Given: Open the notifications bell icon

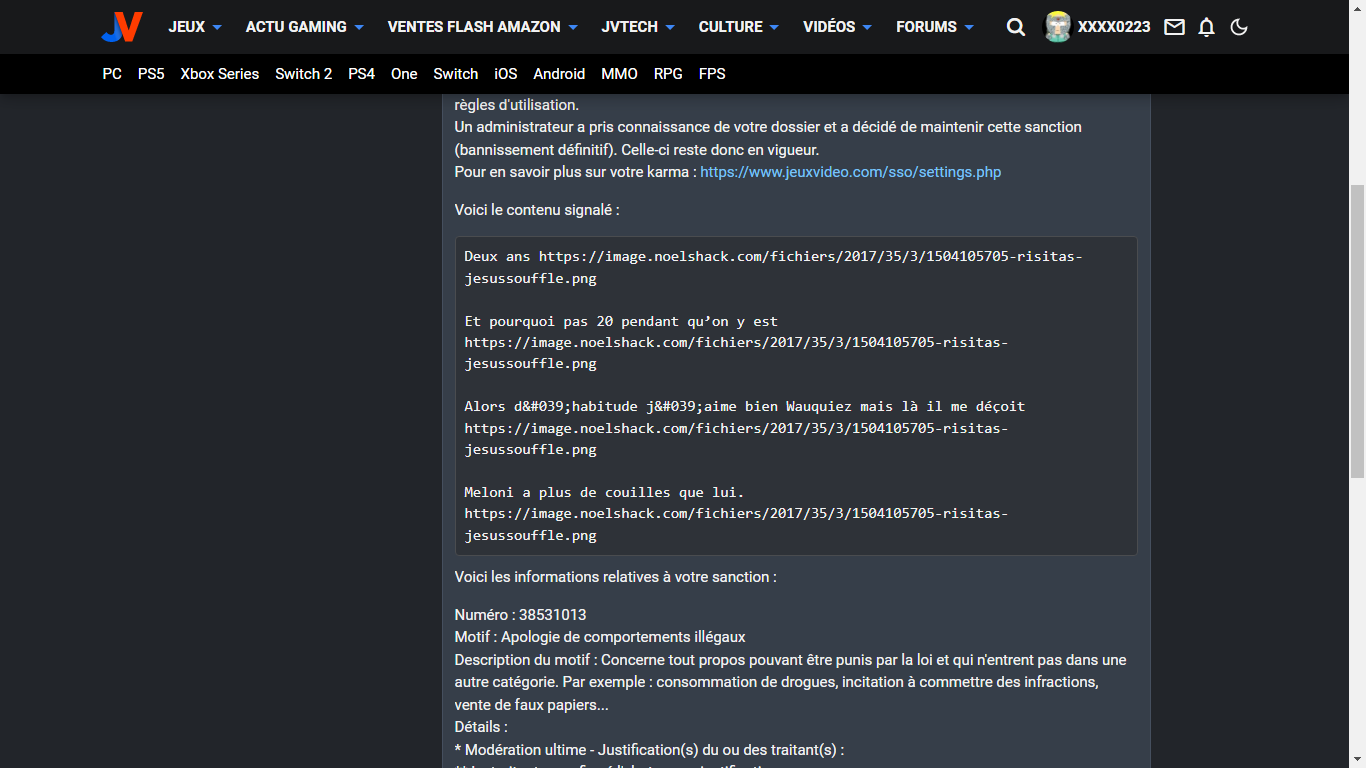Looking at the screenshot, I should [1207, 27].
